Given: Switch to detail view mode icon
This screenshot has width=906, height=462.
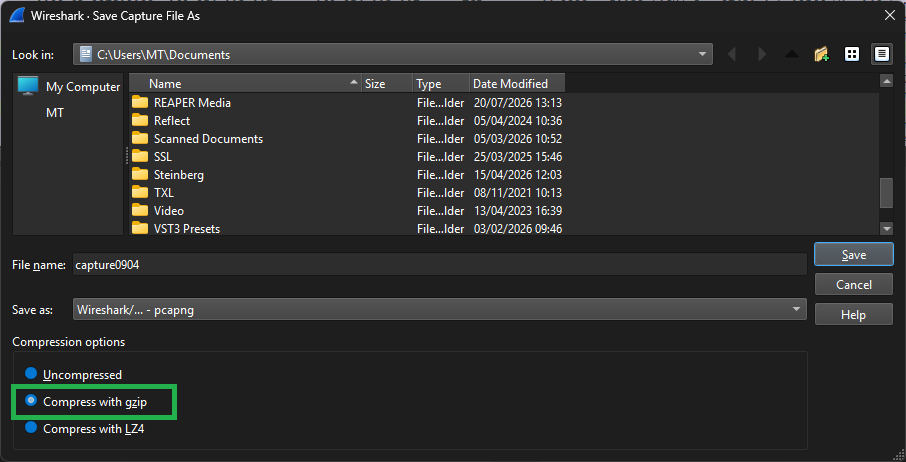Looking at the screenshot, I should click(881, 54).
